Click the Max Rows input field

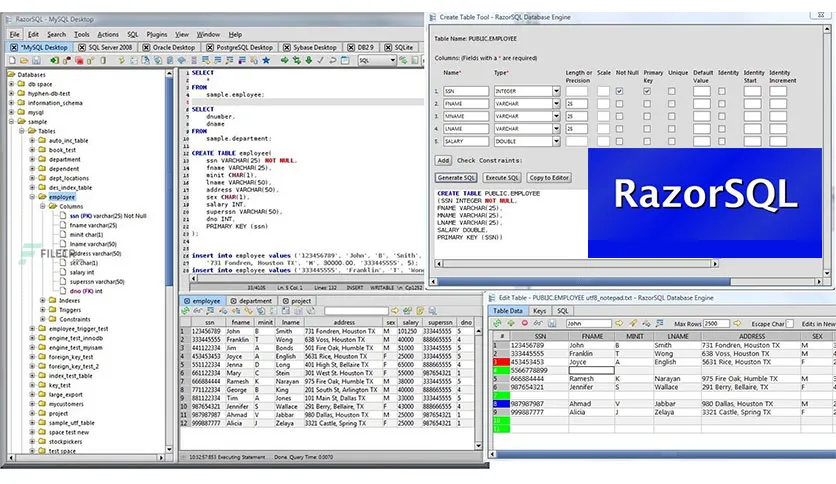[717, 324]
